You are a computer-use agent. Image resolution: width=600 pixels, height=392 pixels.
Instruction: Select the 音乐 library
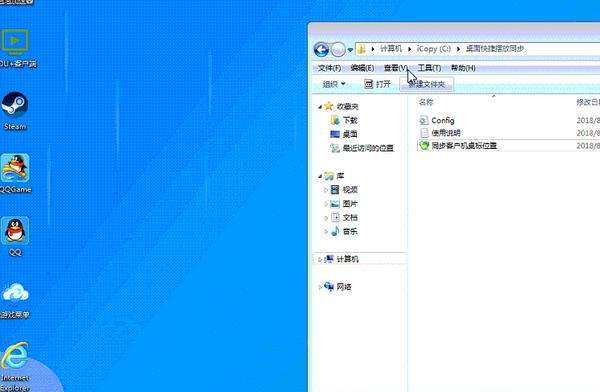pyautogui.click(x=350, y=231)
